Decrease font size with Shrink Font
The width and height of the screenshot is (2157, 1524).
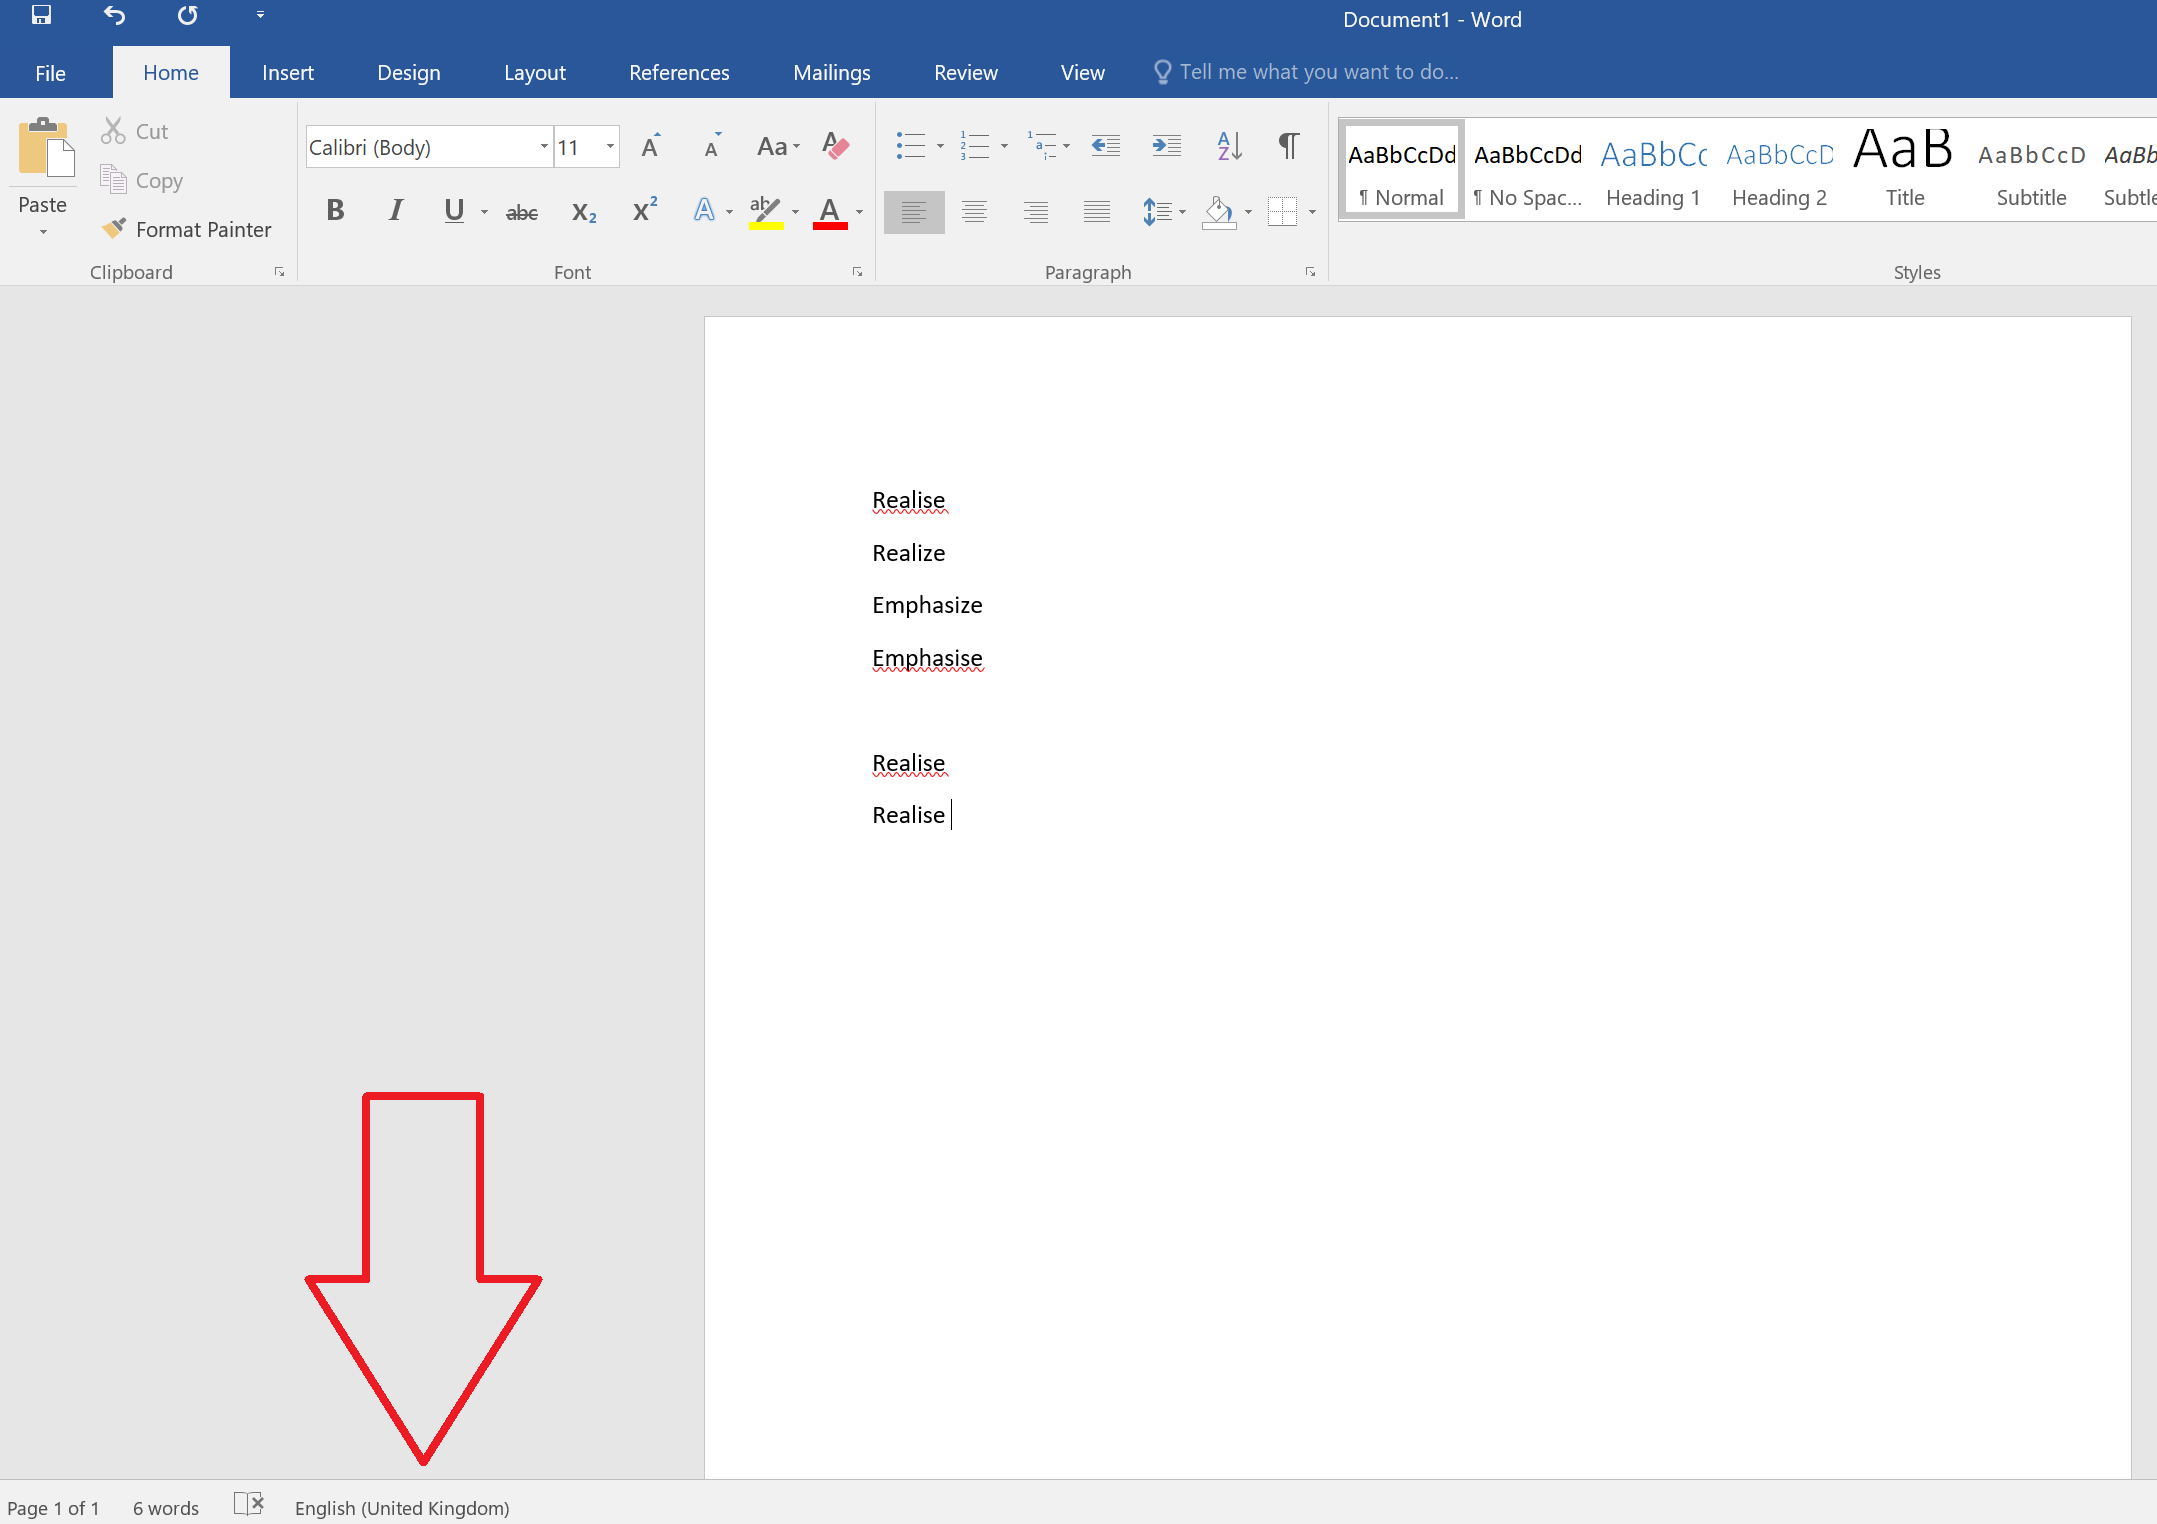[x=713, y=146]
